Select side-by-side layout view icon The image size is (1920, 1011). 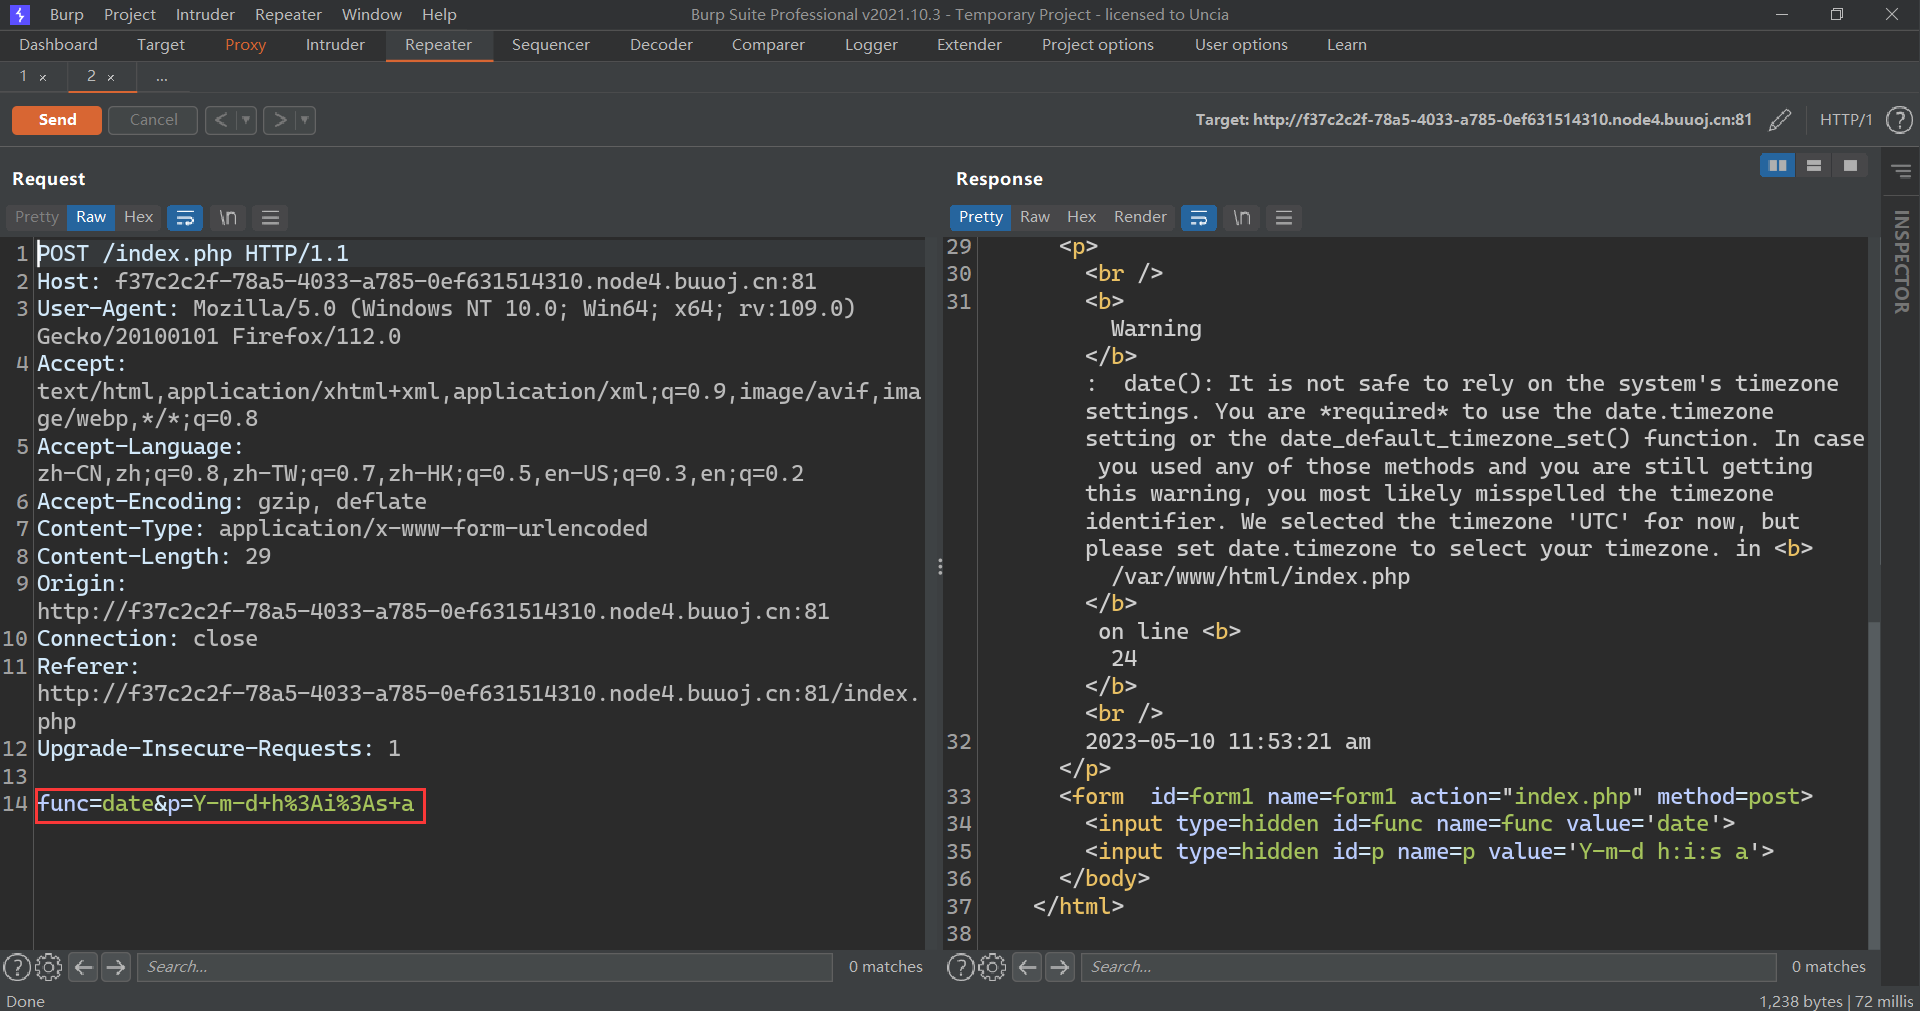(1777, 166)
